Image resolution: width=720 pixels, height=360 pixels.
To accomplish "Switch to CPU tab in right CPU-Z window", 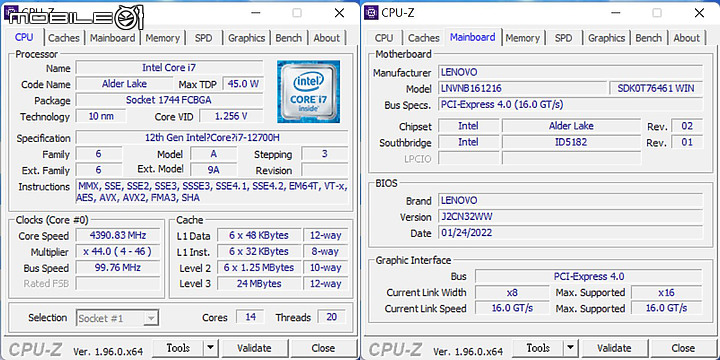I will [384, 38].
